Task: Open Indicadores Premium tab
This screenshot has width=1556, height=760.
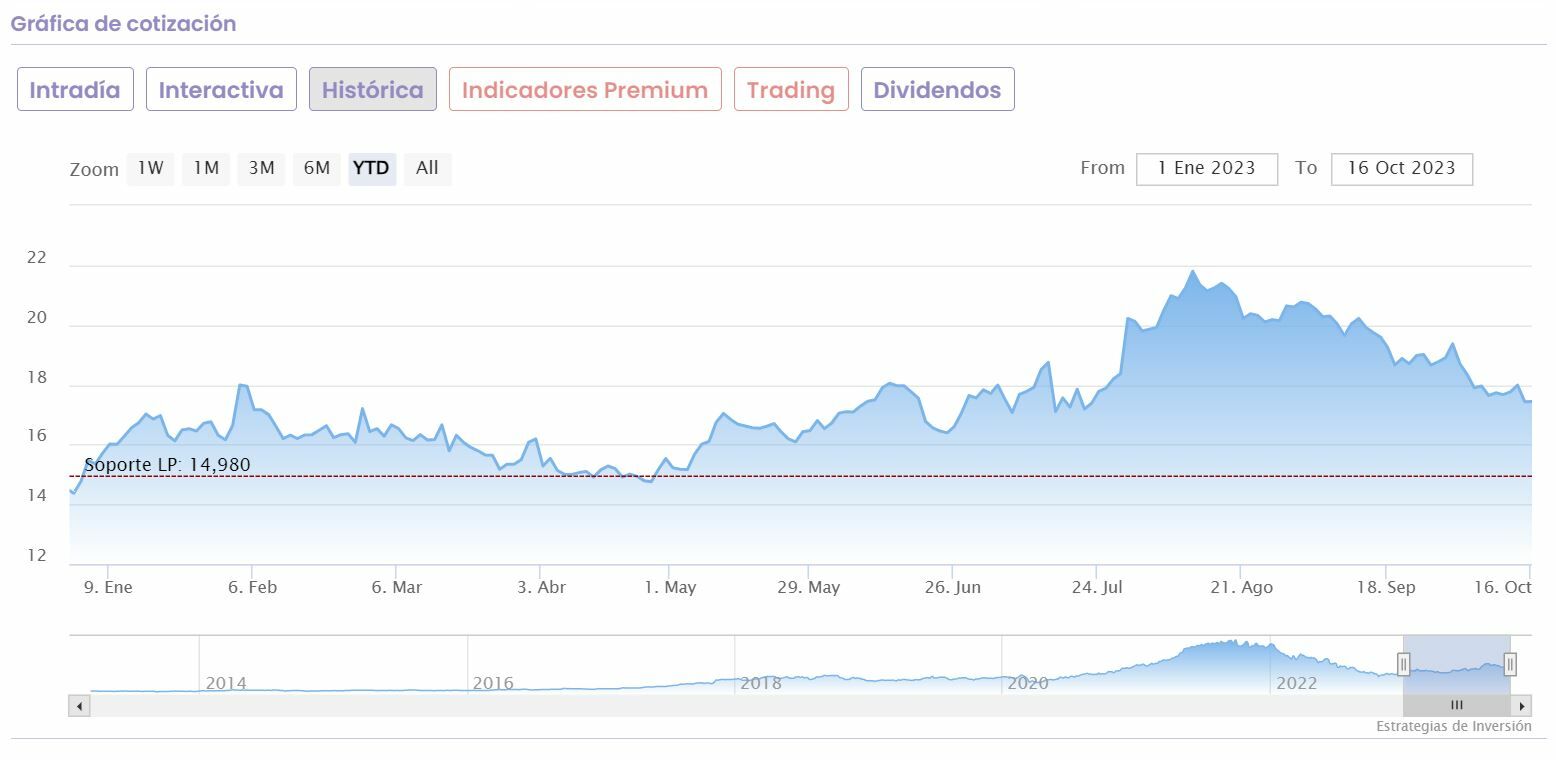Action: point(585,90)
